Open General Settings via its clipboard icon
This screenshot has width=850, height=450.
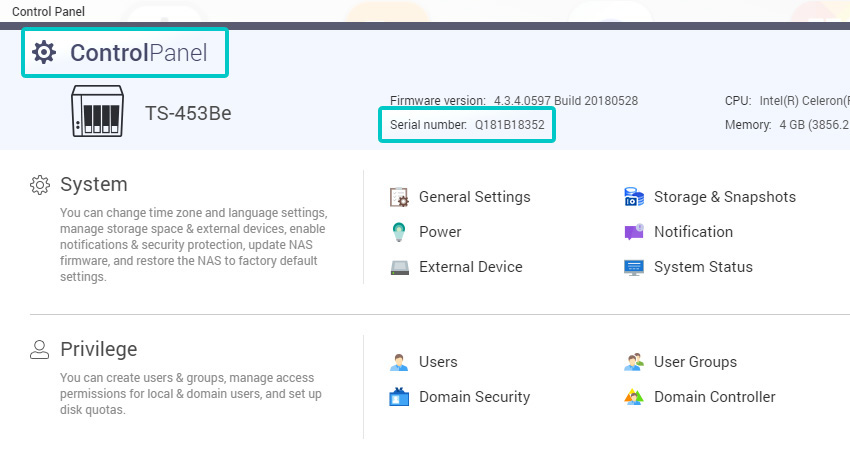[399, 197]
